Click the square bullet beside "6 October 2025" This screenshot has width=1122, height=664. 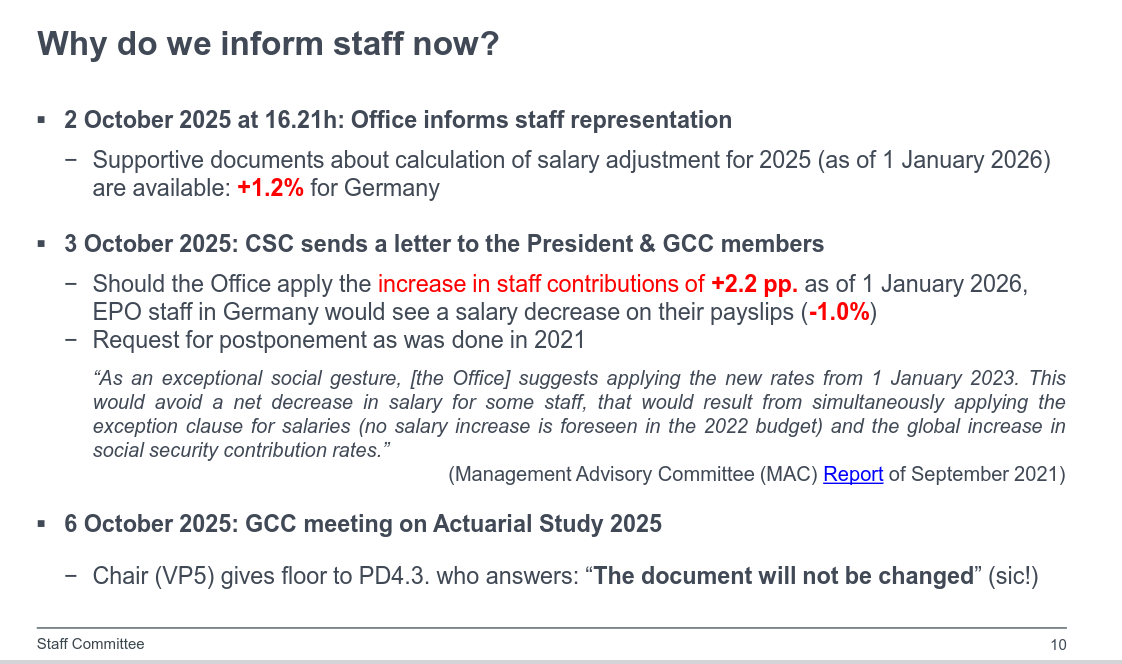point(42,524)
